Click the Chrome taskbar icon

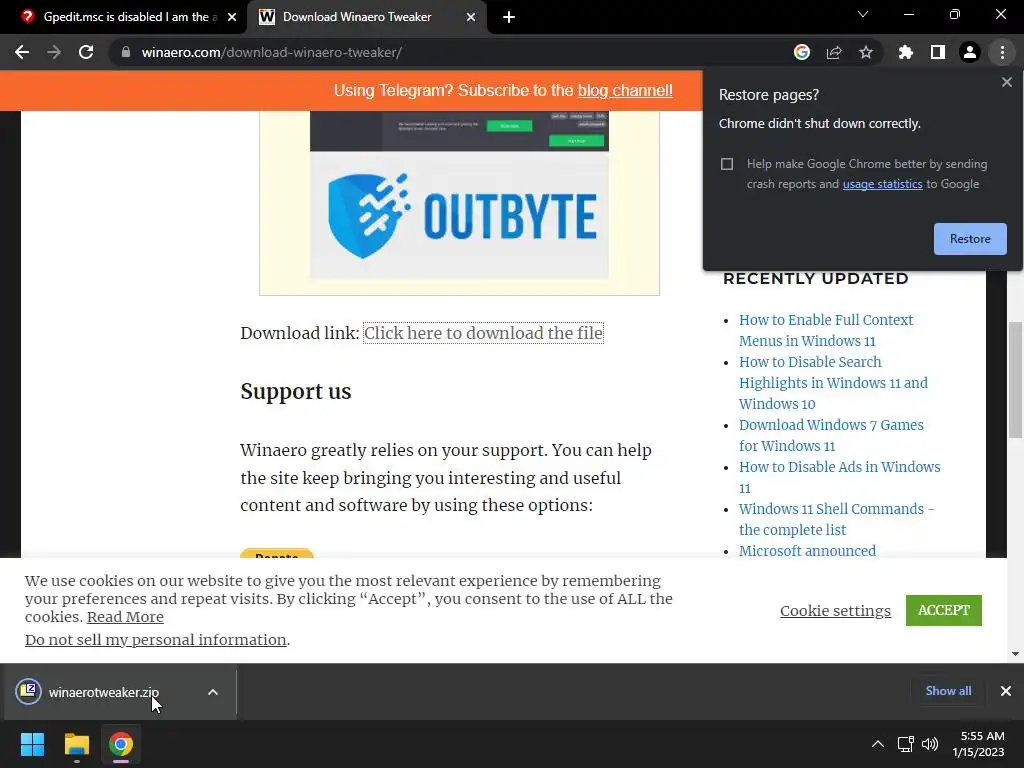(121, 744)
